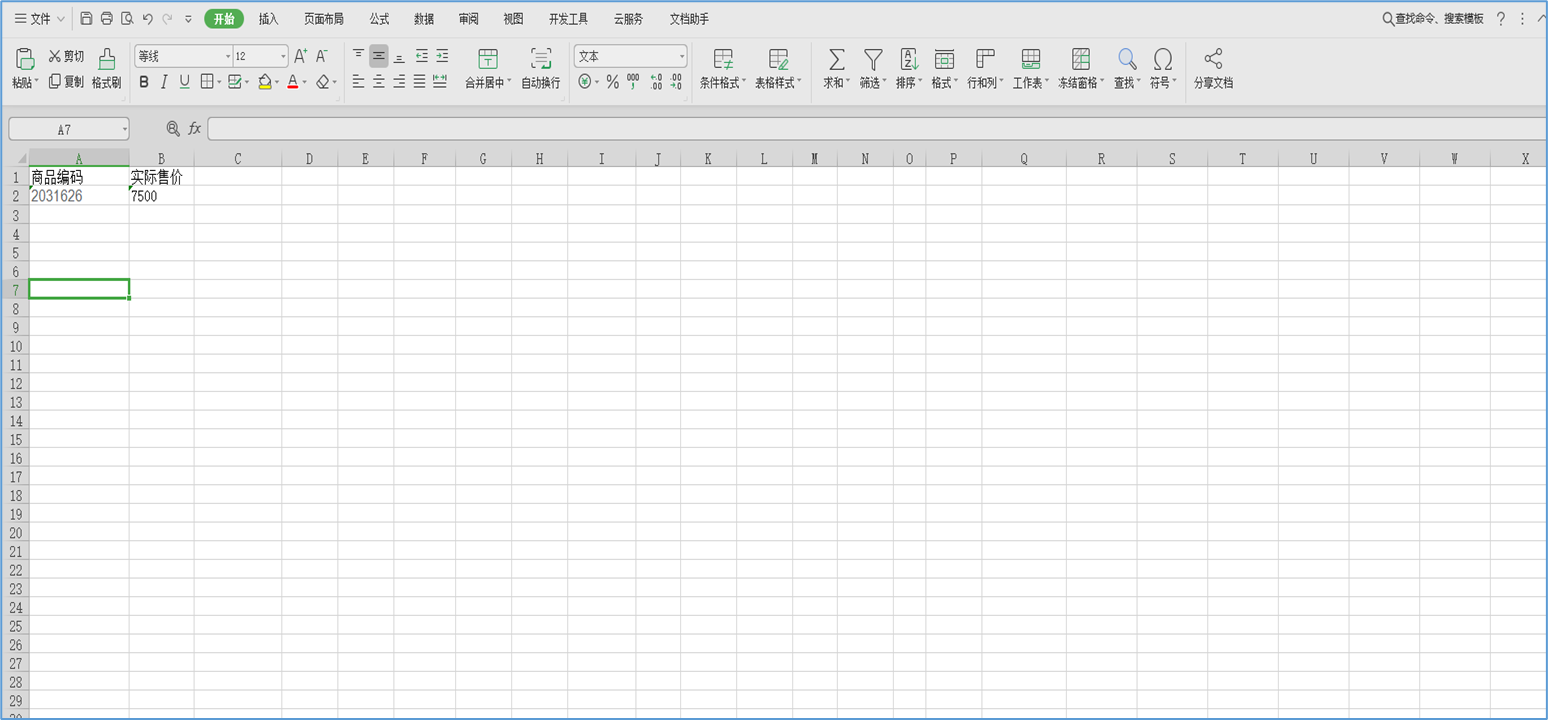Toggle italic formatting
Screen dimensions: 1548x720
164,82
